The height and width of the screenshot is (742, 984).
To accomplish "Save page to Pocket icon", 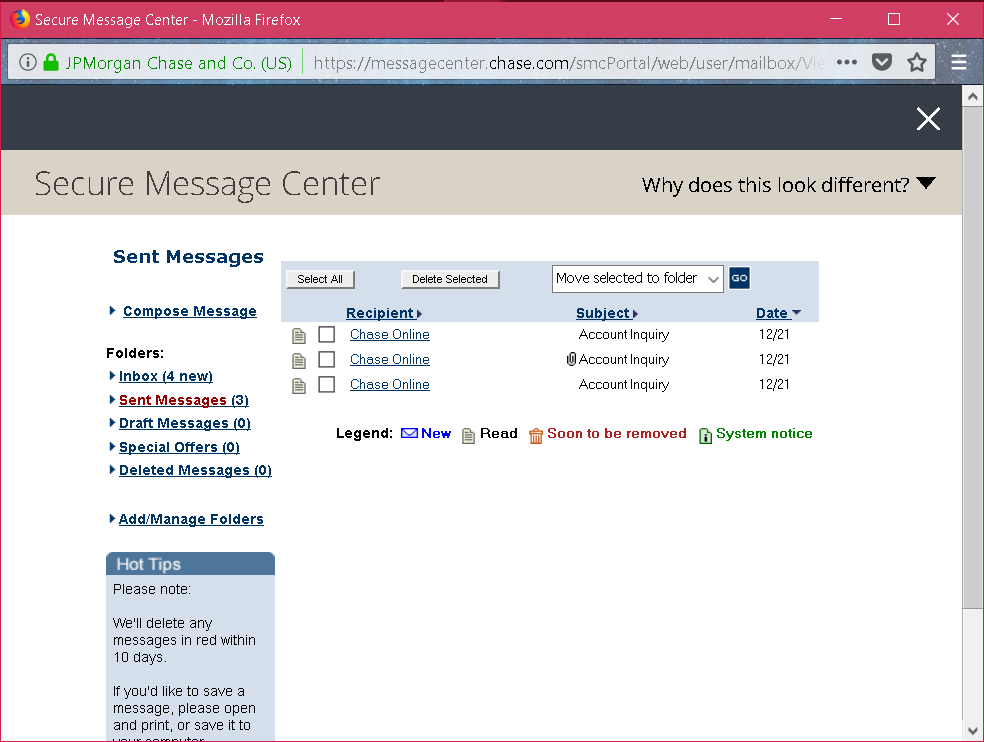I will point(882,62).
